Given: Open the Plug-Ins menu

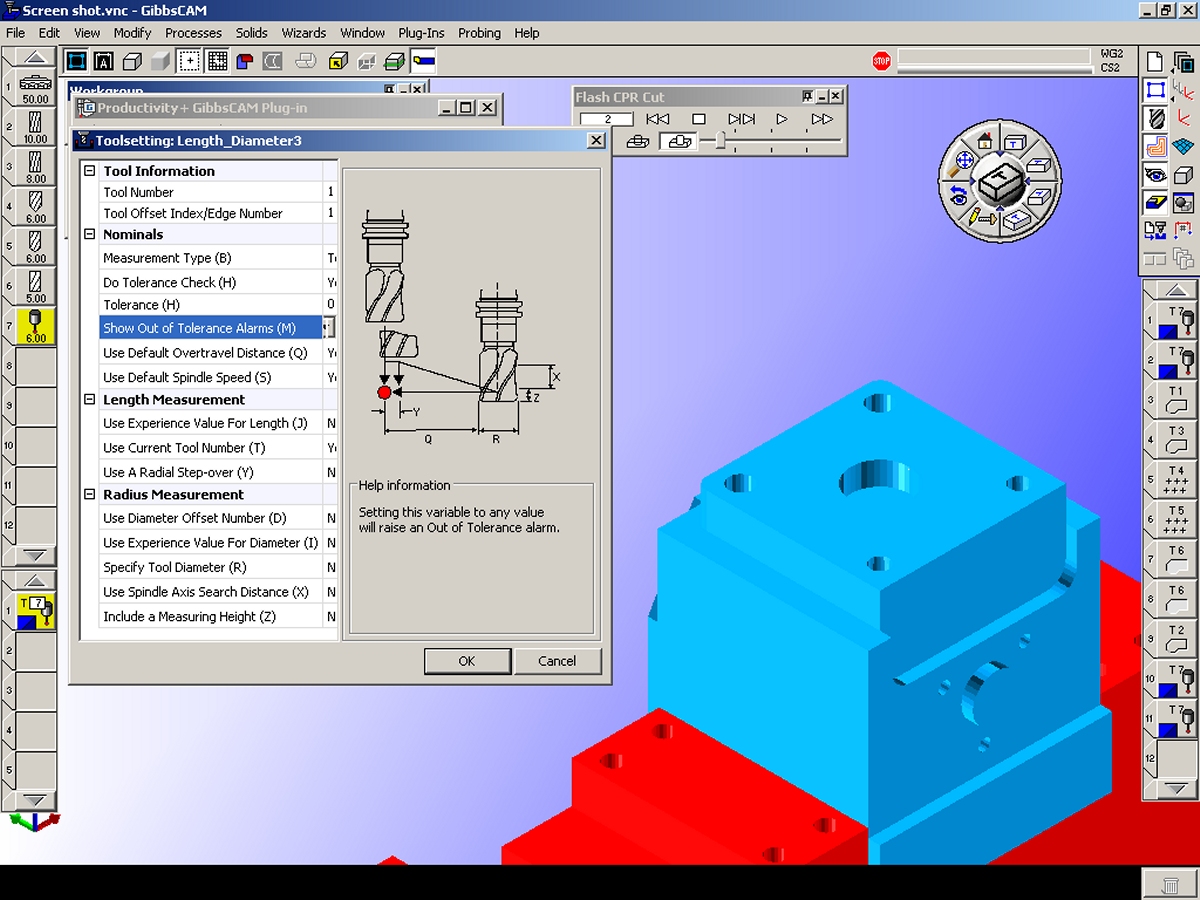Looking at the screenshot, I should click(421, 33).
